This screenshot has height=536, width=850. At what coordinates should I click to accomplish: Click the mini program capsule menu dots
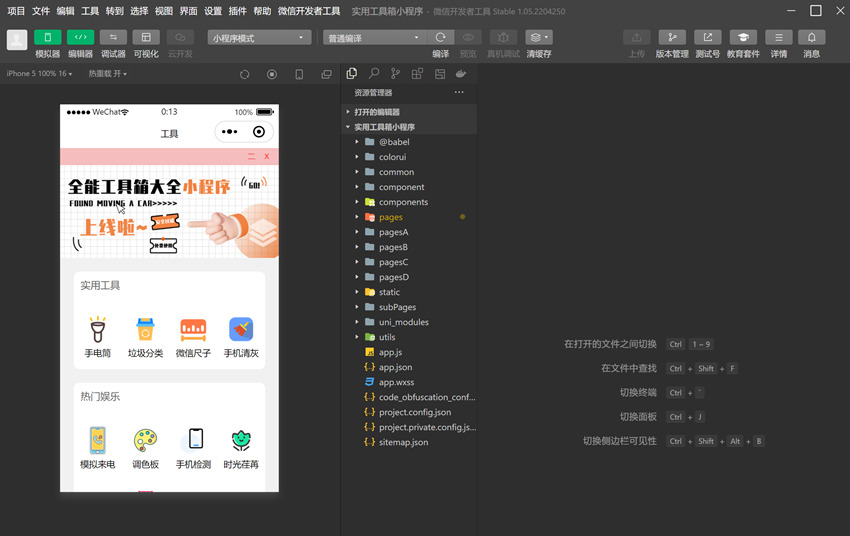pos(229,132)
